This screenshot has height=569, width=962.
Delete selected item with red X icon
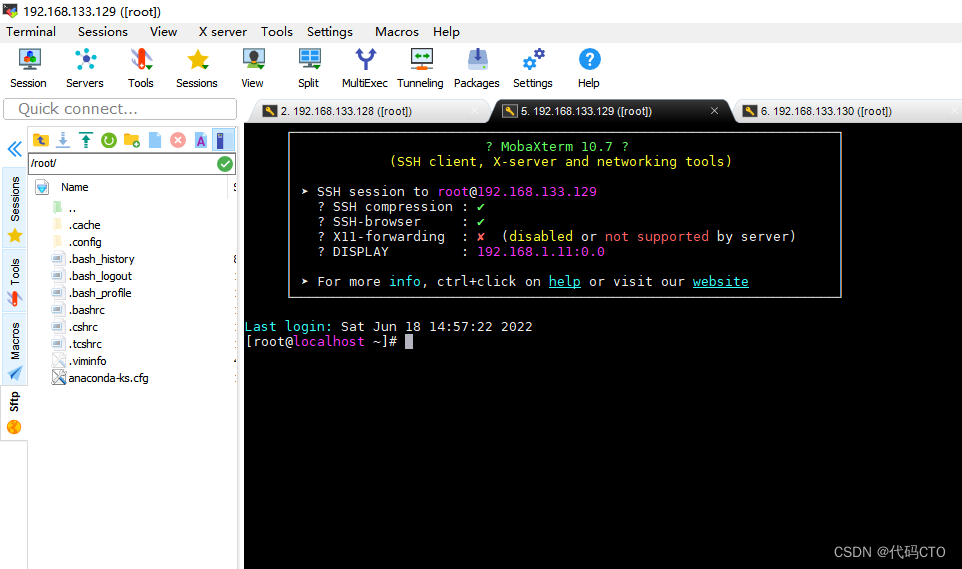coord(178,140)
